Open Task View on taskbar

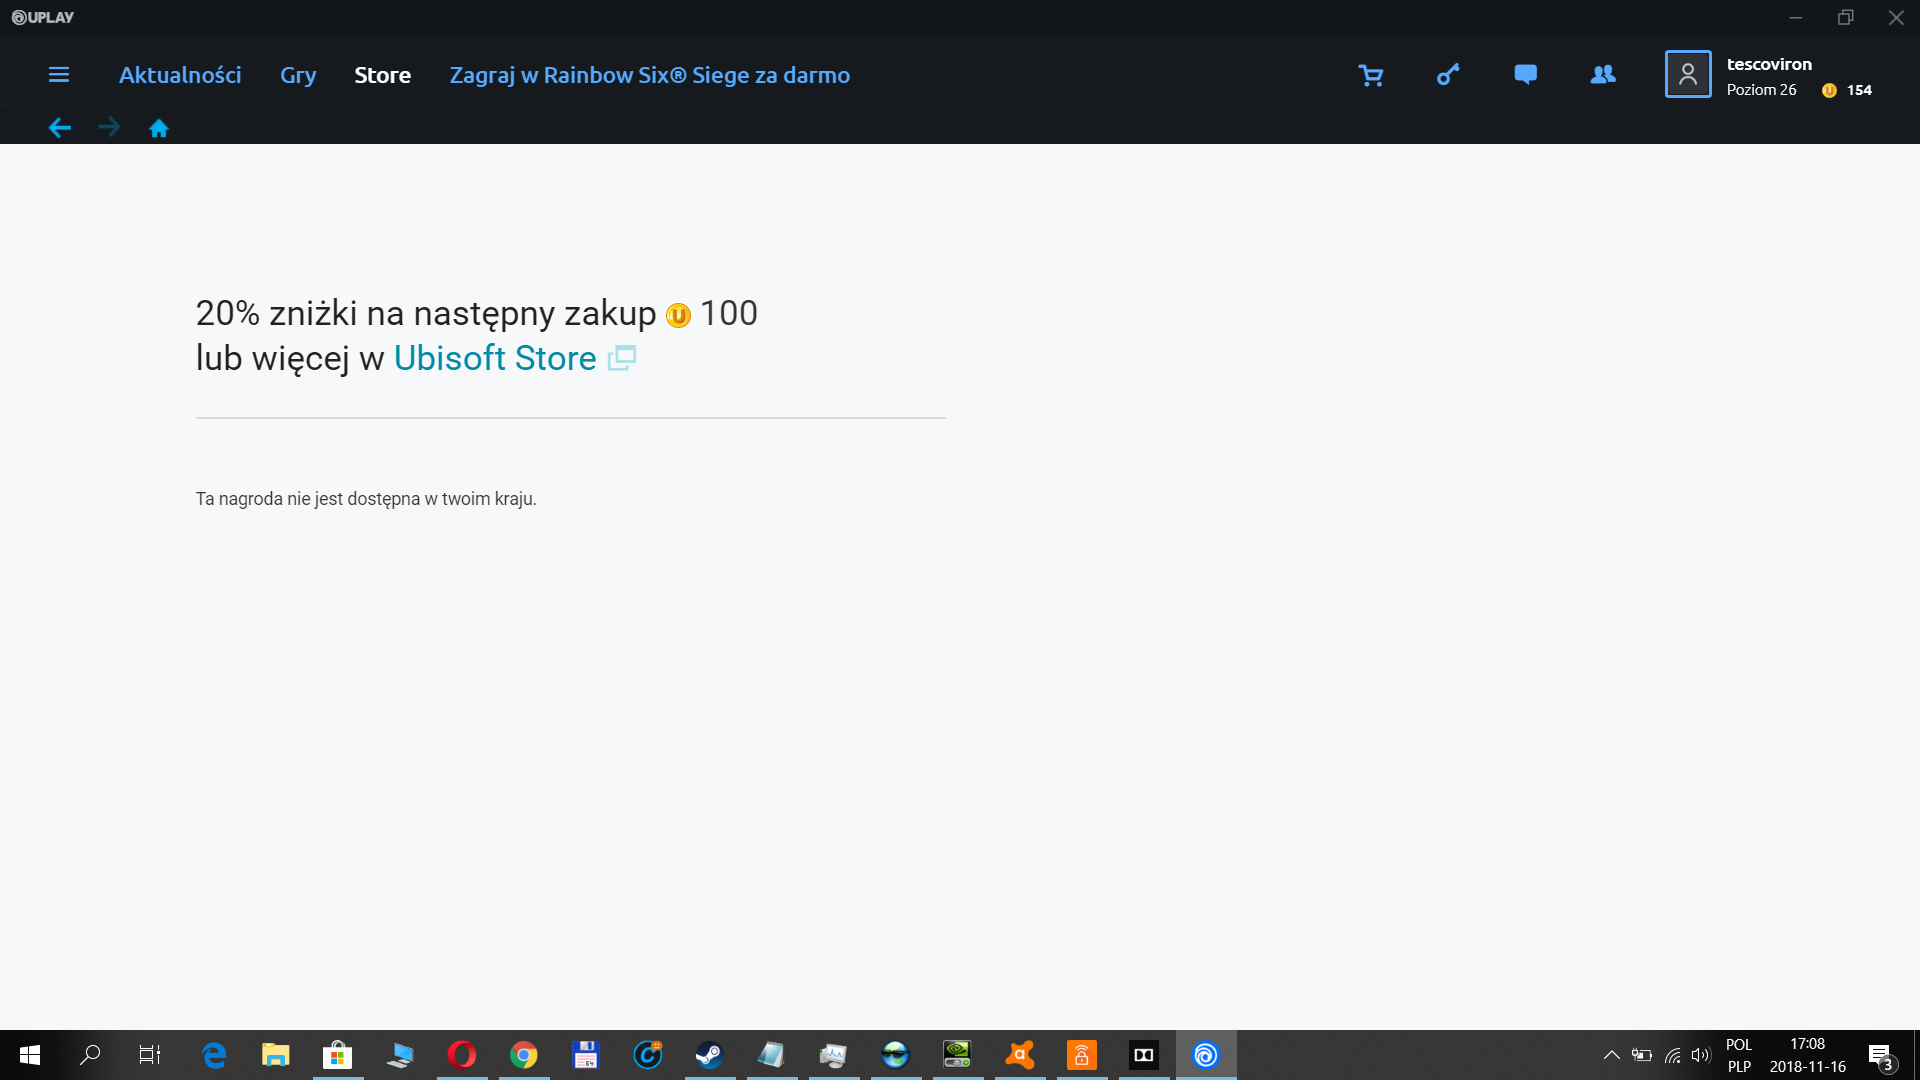(150, 1055)
